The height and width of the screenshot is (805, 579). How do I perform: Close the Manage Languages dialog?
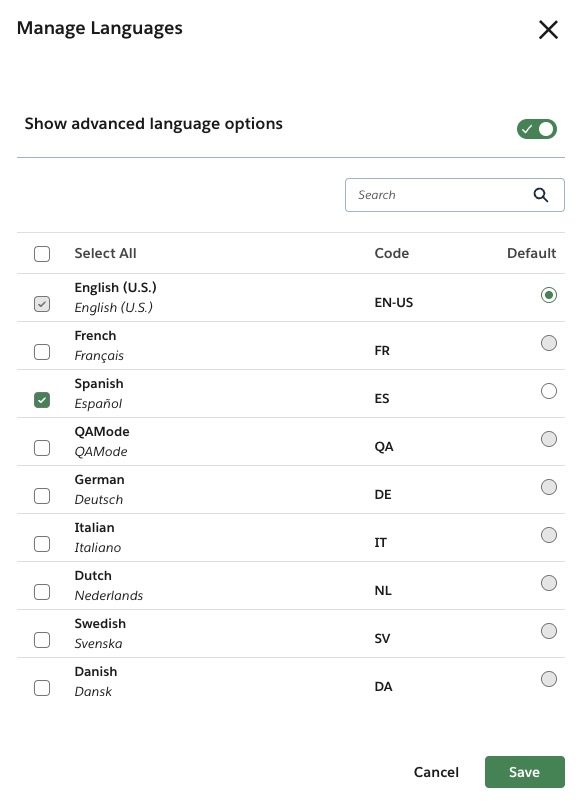pos(548,30)
